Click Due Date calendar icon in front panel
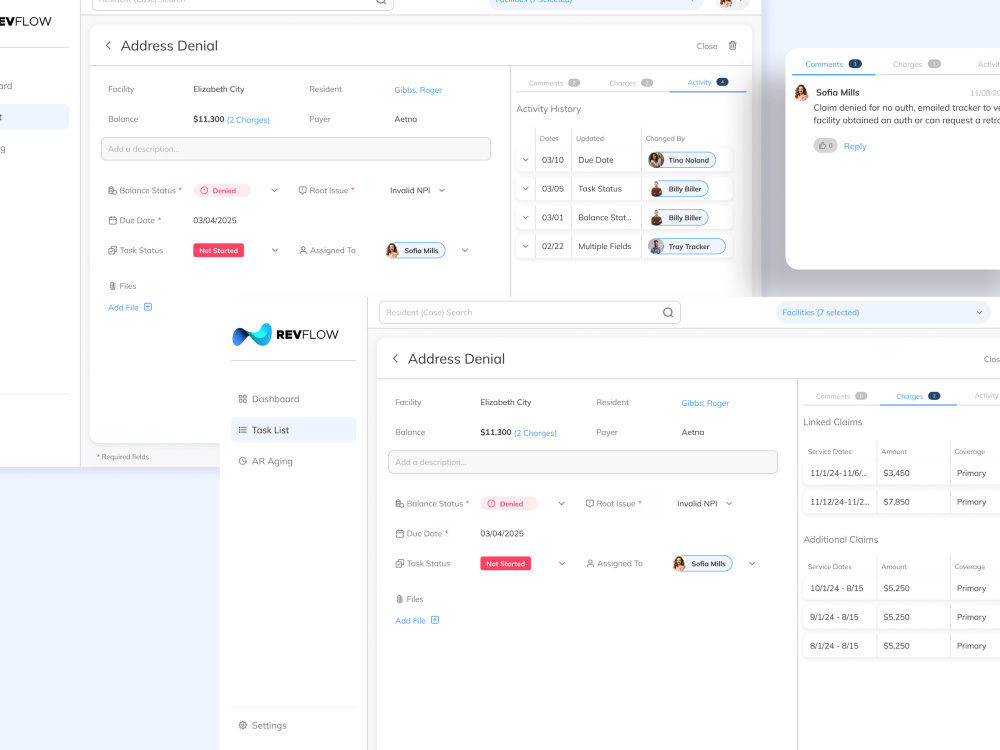The width and height of the screenshot is (1000, 750). [x=399, y=533]
